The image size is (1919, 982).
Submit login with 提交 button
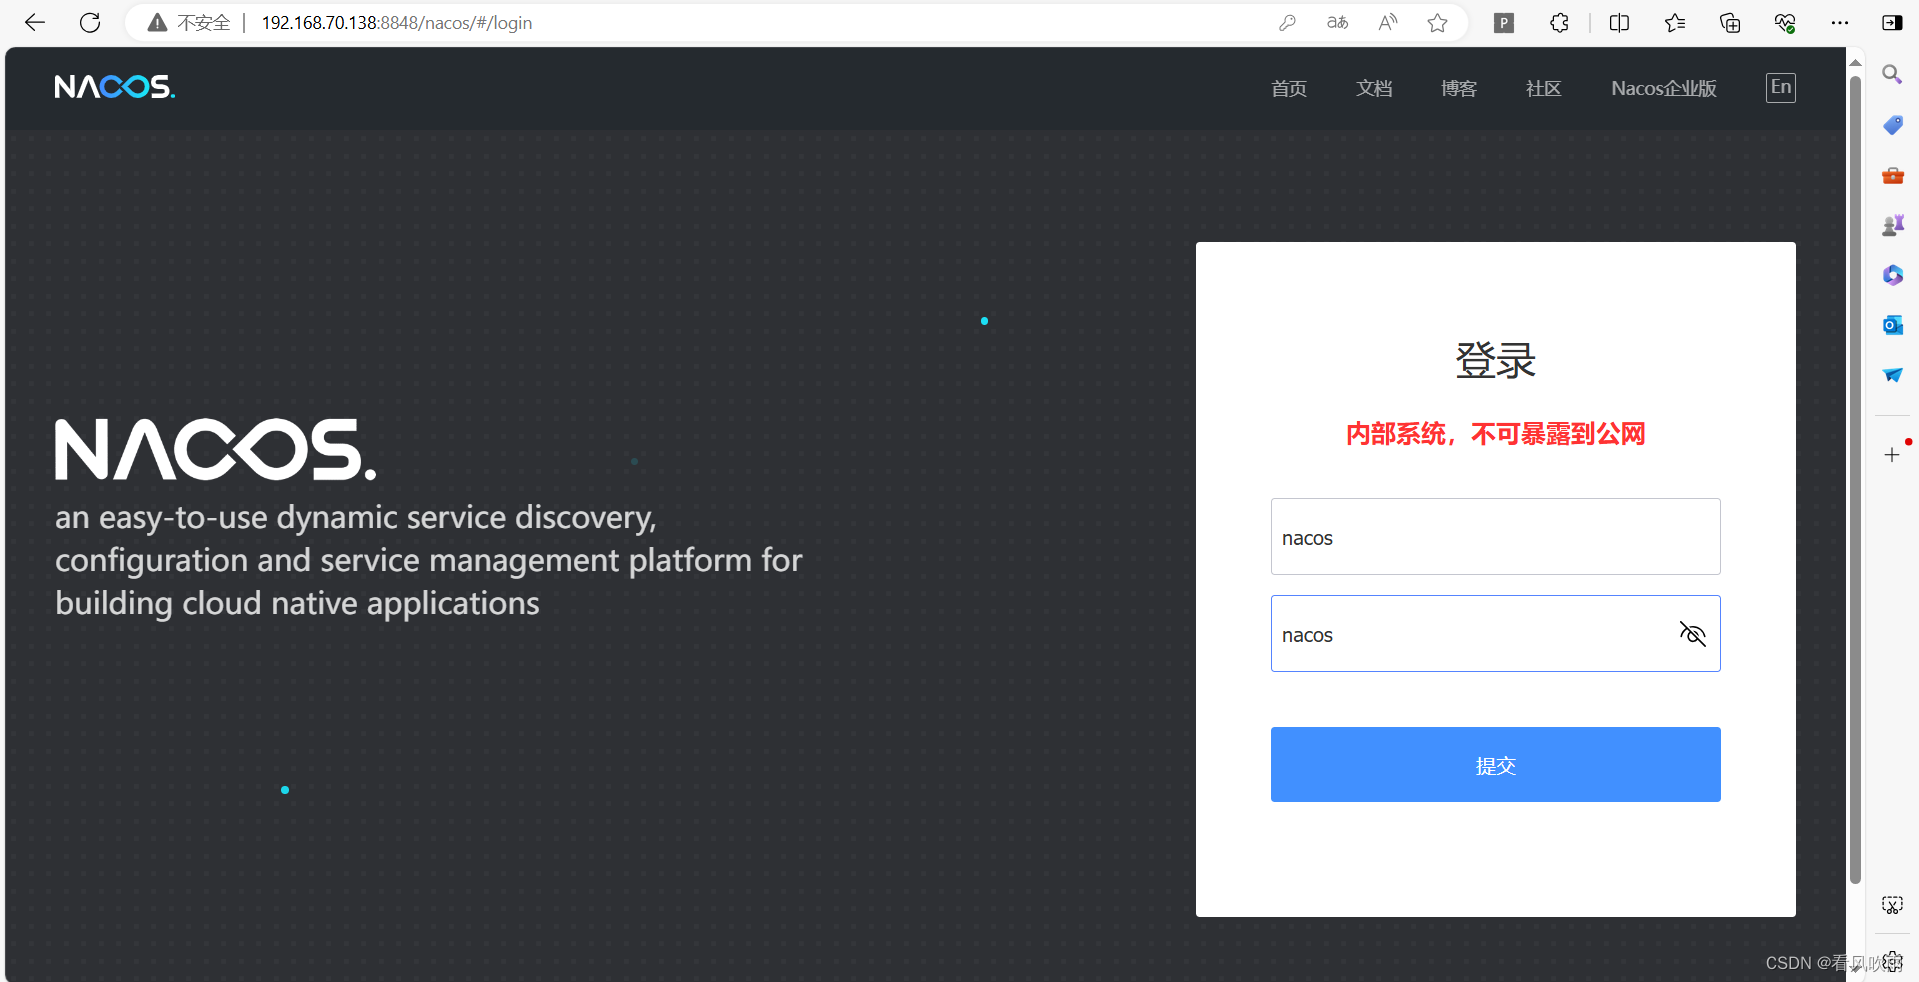[1496, 764]
